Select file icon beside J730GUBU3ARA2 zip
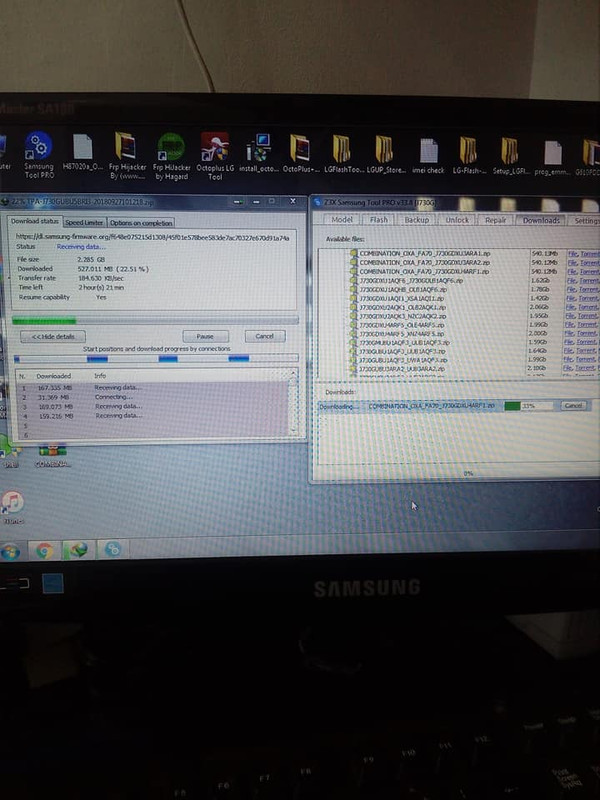 pyautogui.click(x=354, y=368)
